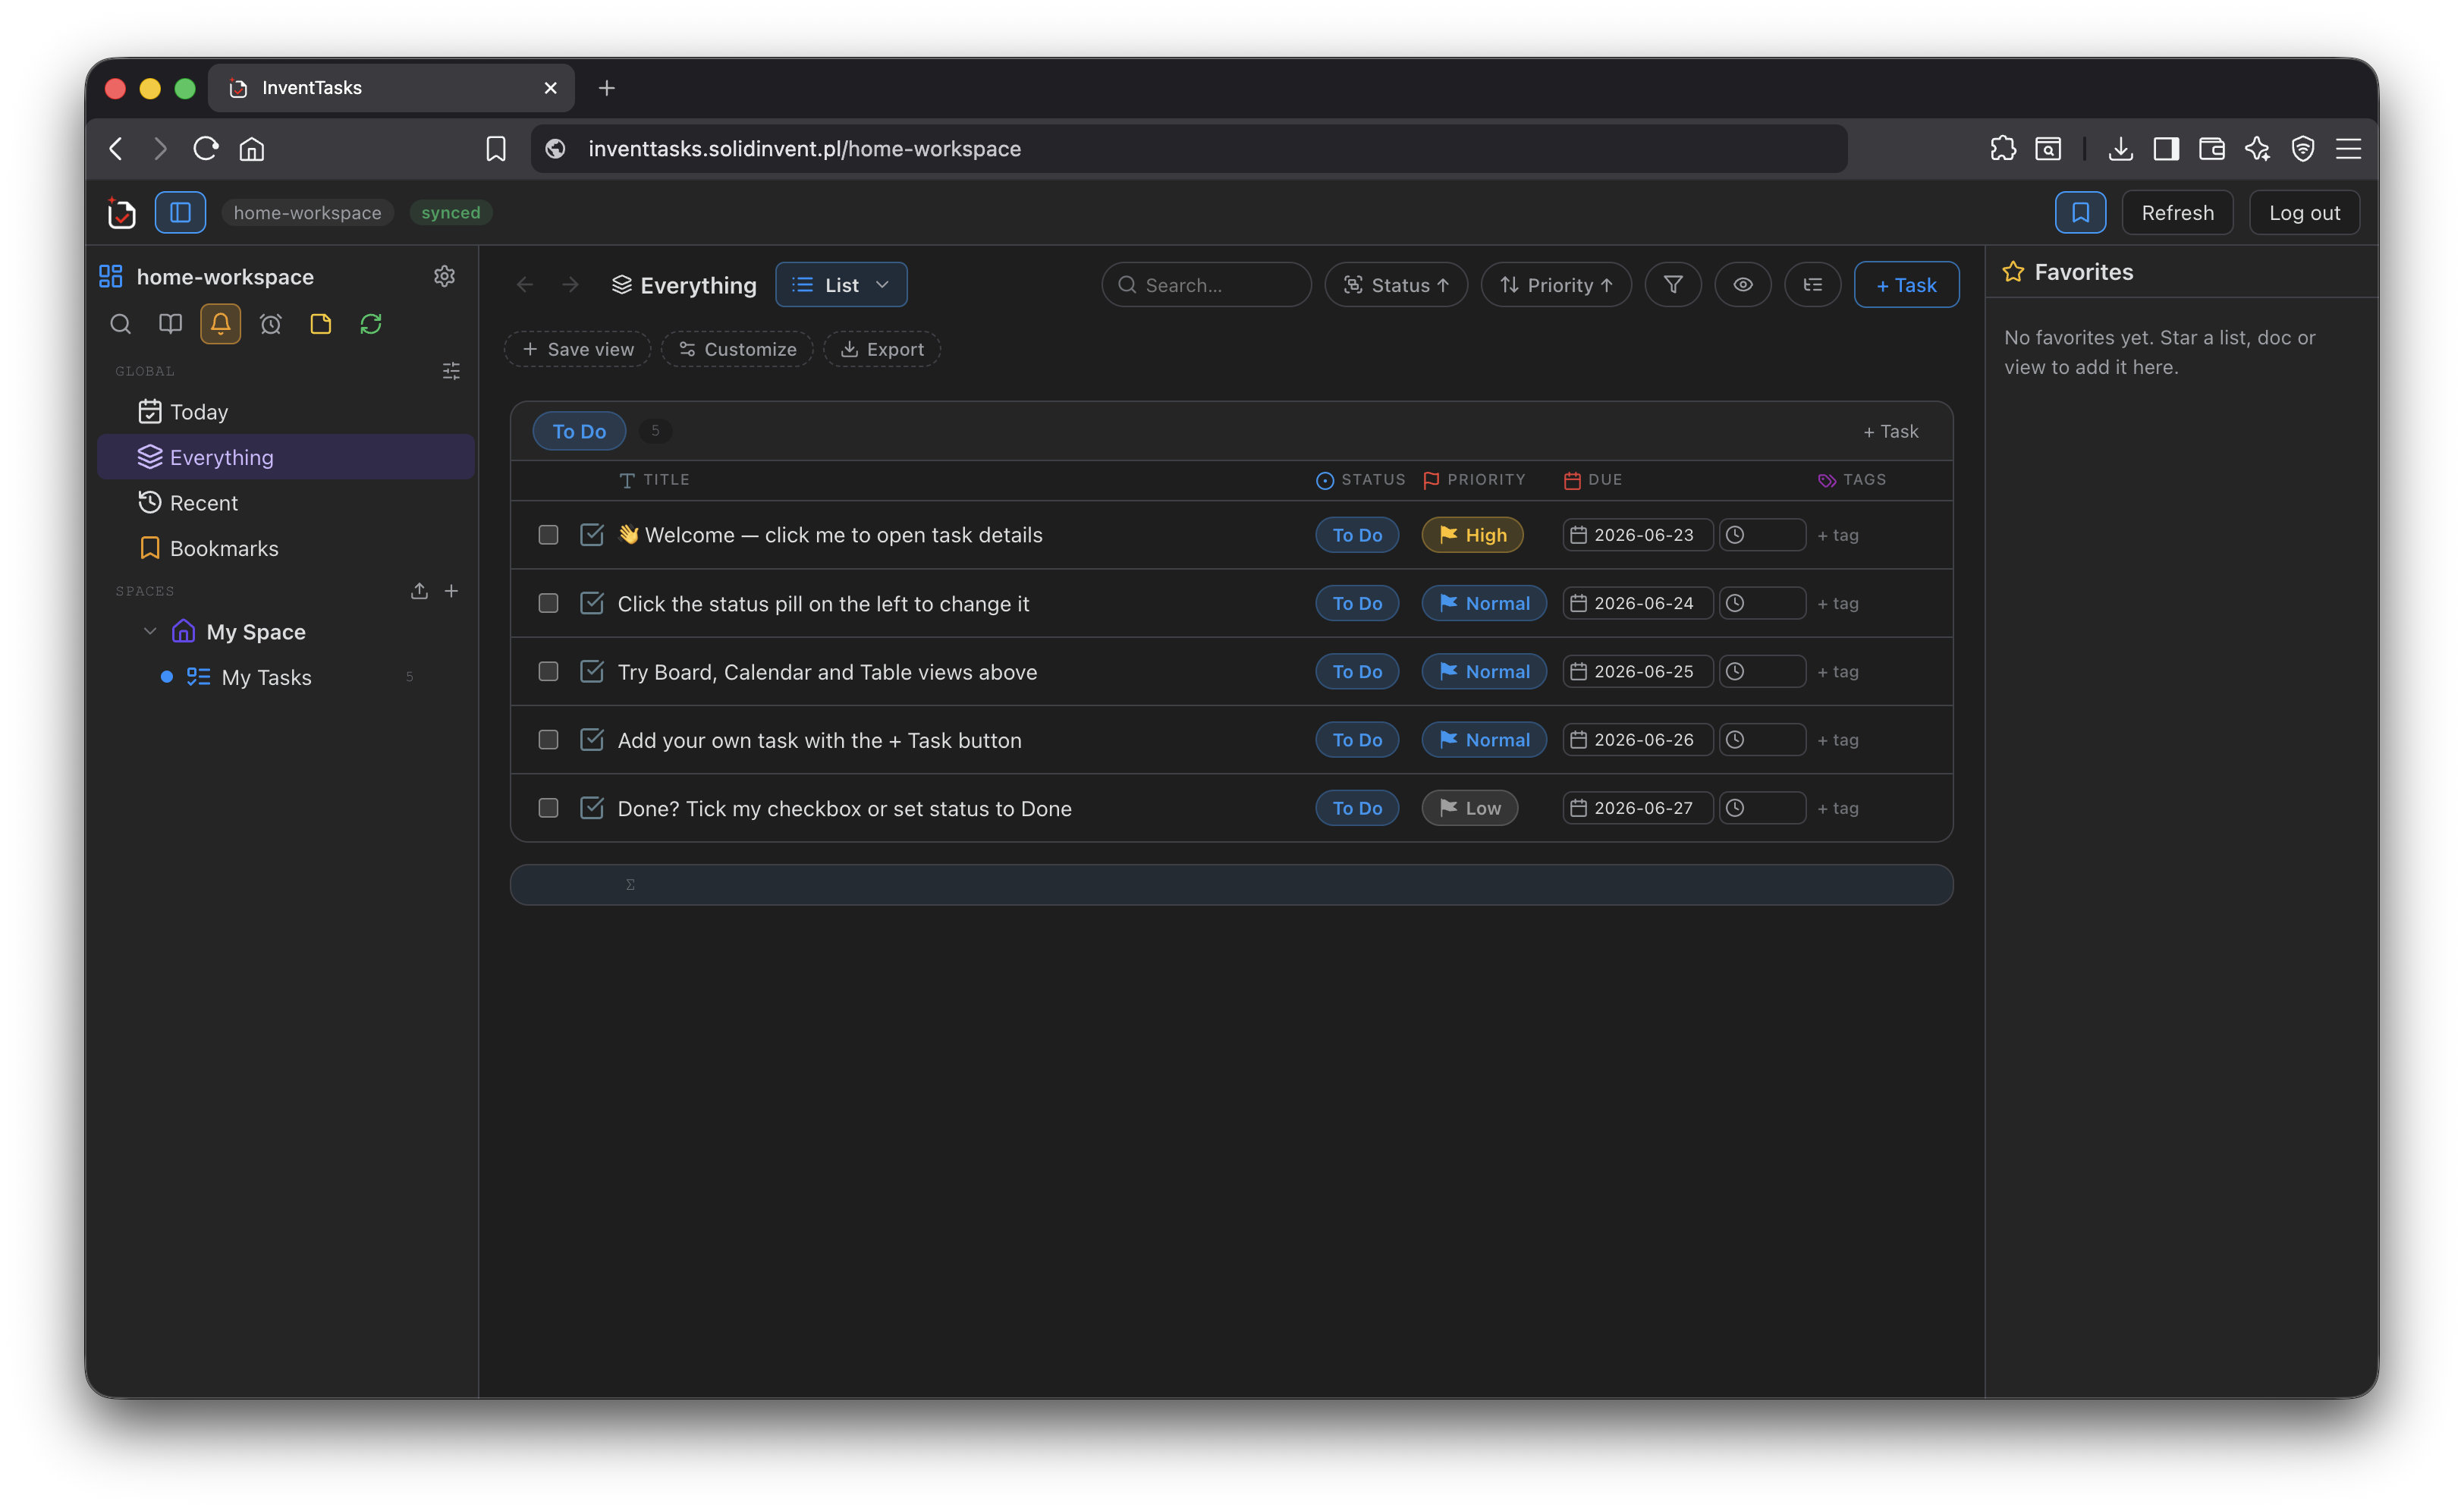This screenshot has width=2464, height=1511.
Task: Open Normal priority of Try Board task
Action: click(x=1484, y=672)
